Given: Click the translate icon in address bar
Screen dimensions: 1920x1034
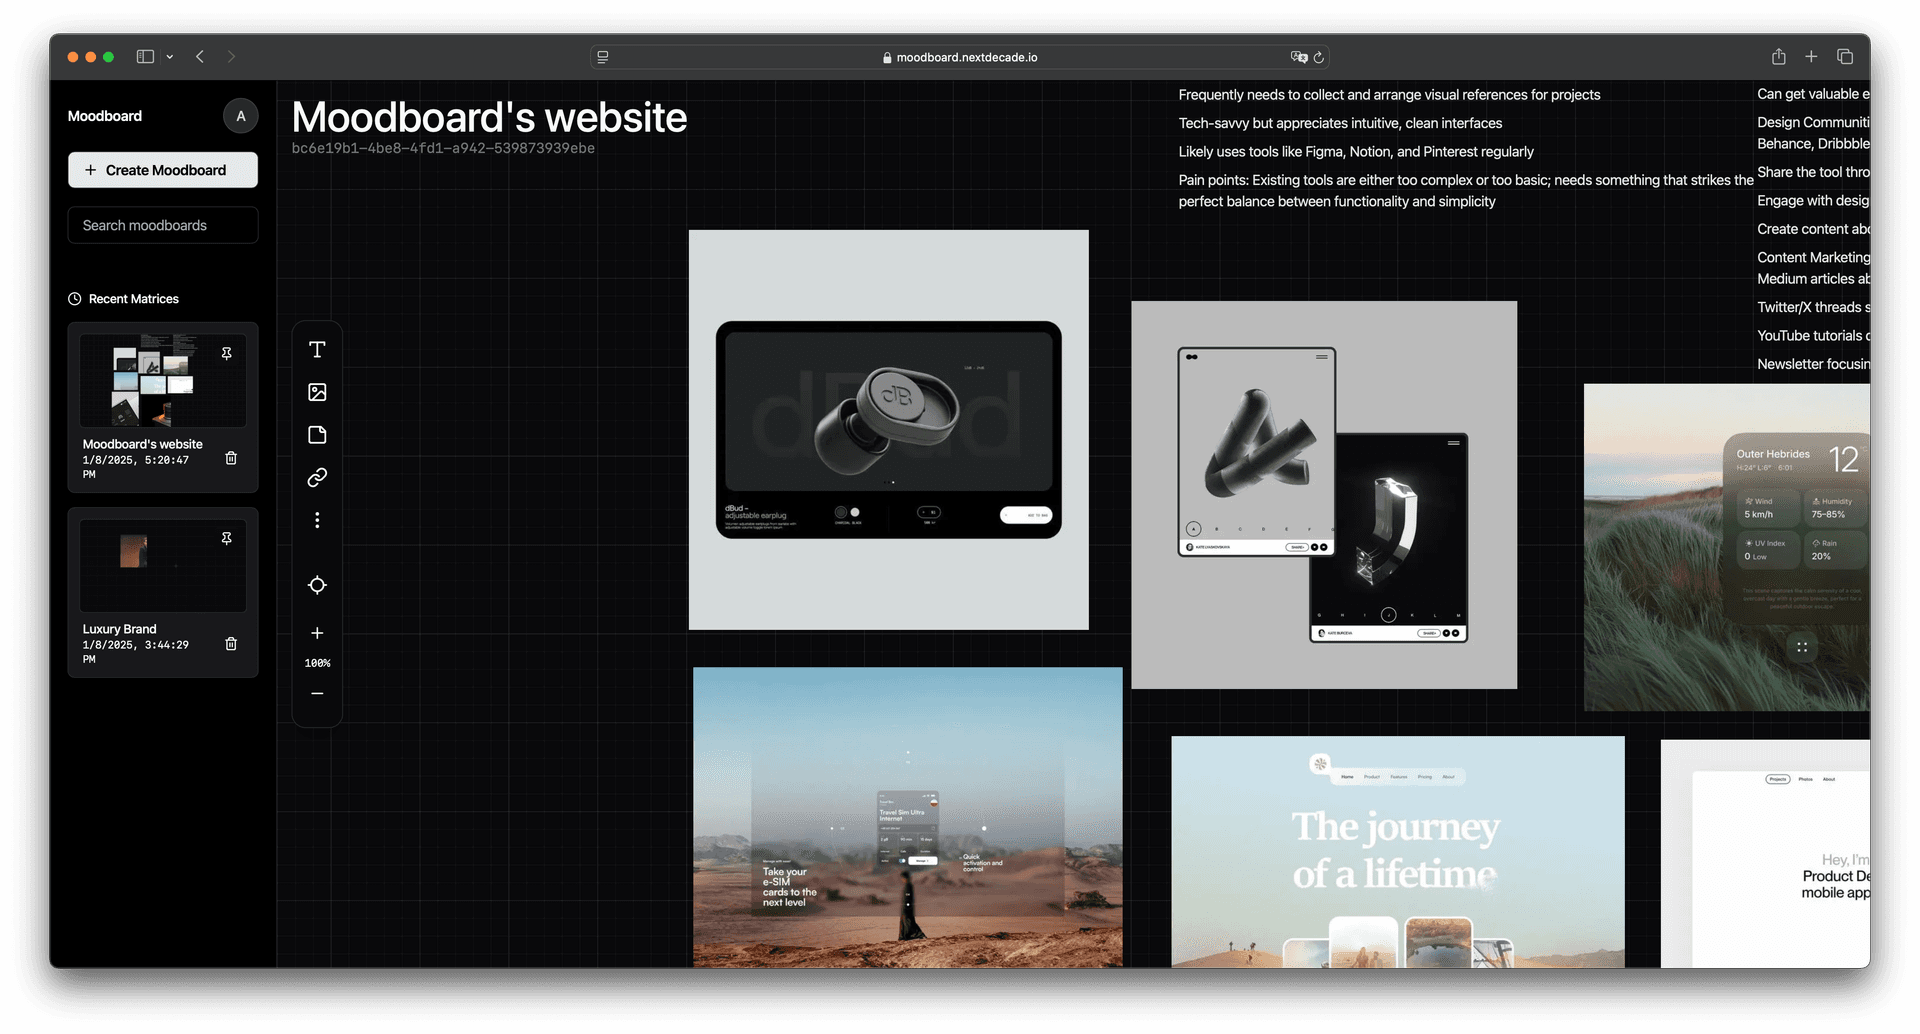Looking at the screenshot, I should [x=1299, y=57].
